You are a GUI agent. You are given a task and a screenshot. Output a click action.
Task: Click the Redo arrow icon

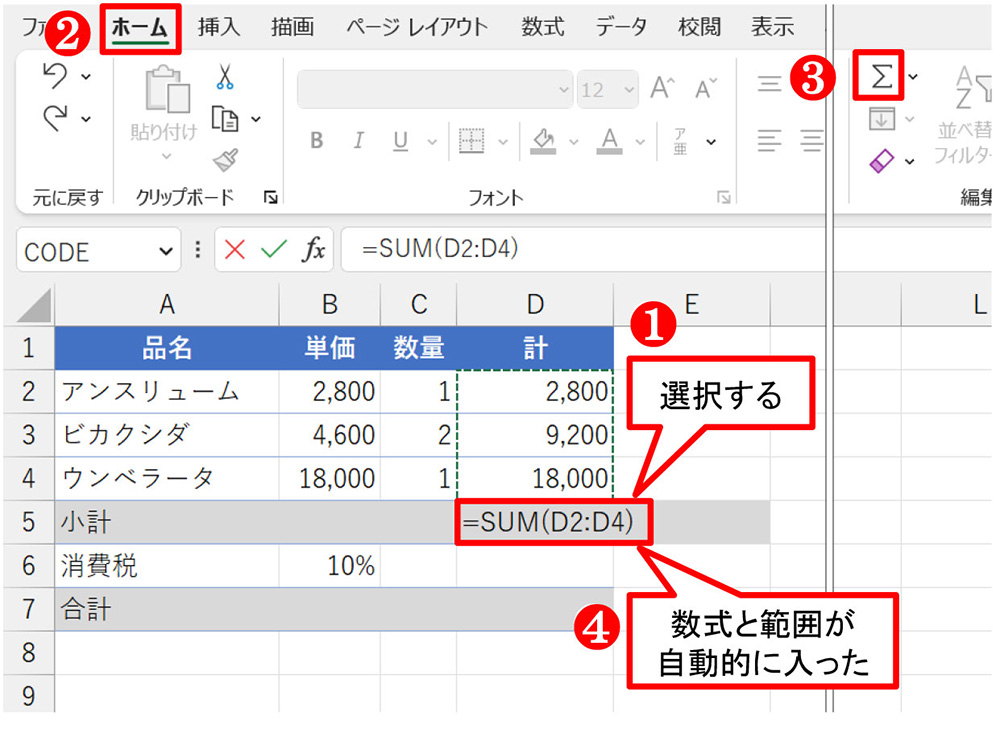[x=55, y=118]
